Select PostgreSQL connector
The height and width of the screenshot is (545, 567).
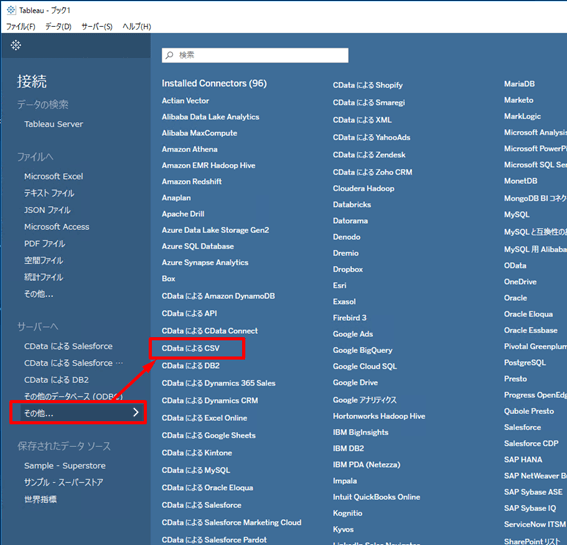[525, 362]
